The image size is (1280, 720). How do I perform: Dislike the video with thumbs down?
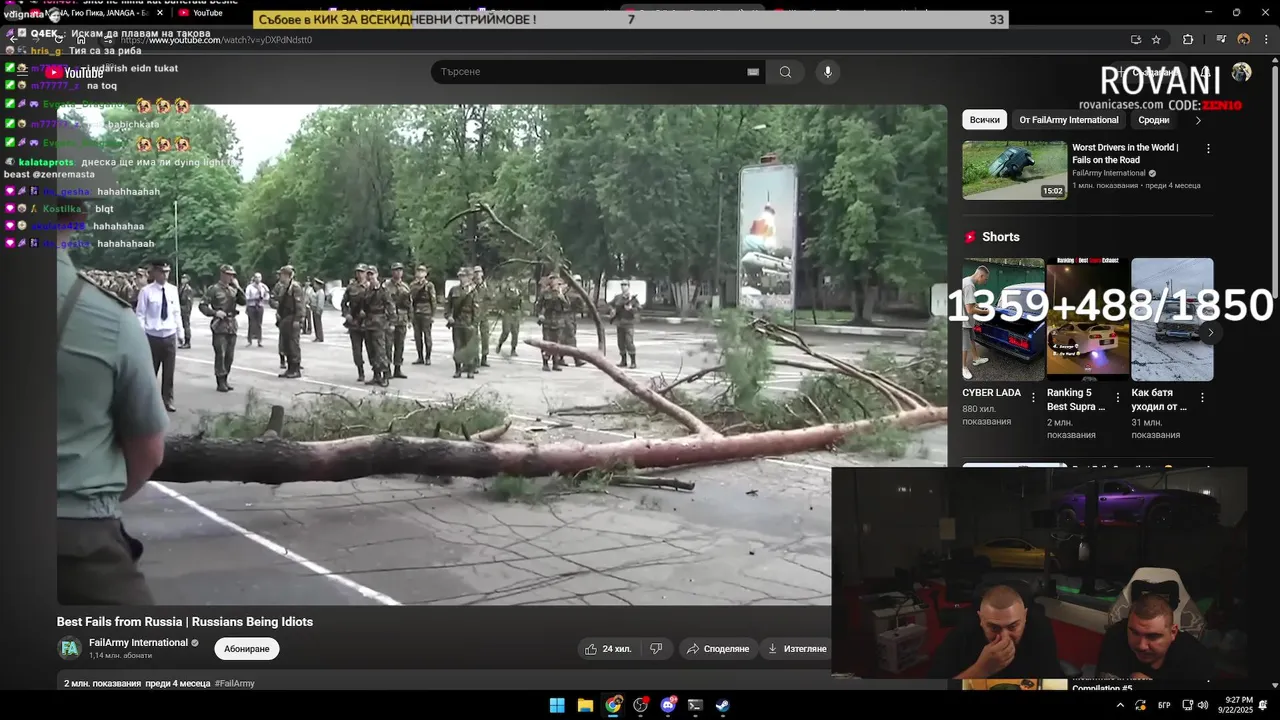click(656, 649)
